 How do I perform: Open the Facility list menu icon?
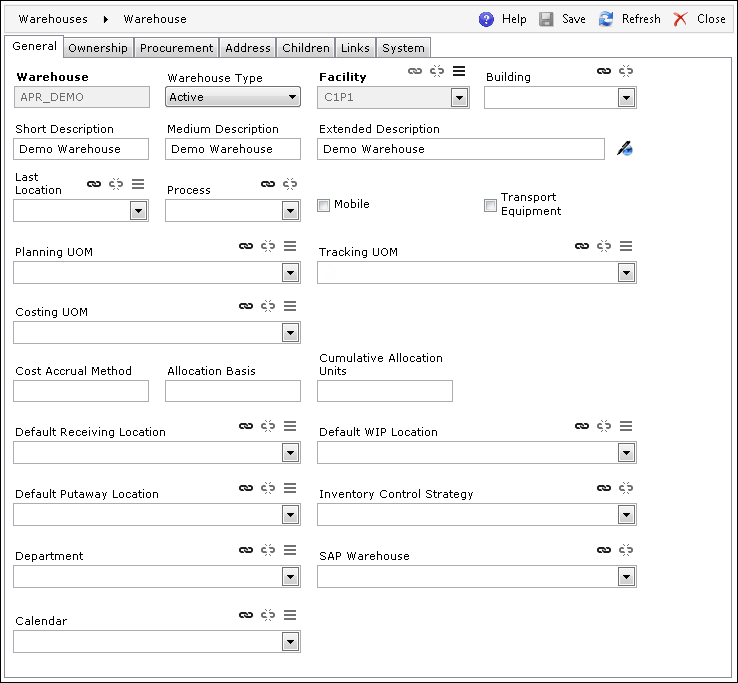(459, 71)
